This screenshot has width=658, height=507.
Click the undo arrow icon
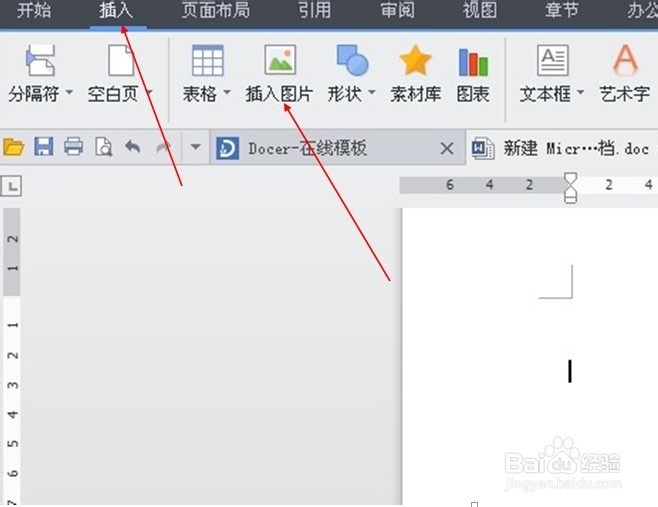click(133, 147)
